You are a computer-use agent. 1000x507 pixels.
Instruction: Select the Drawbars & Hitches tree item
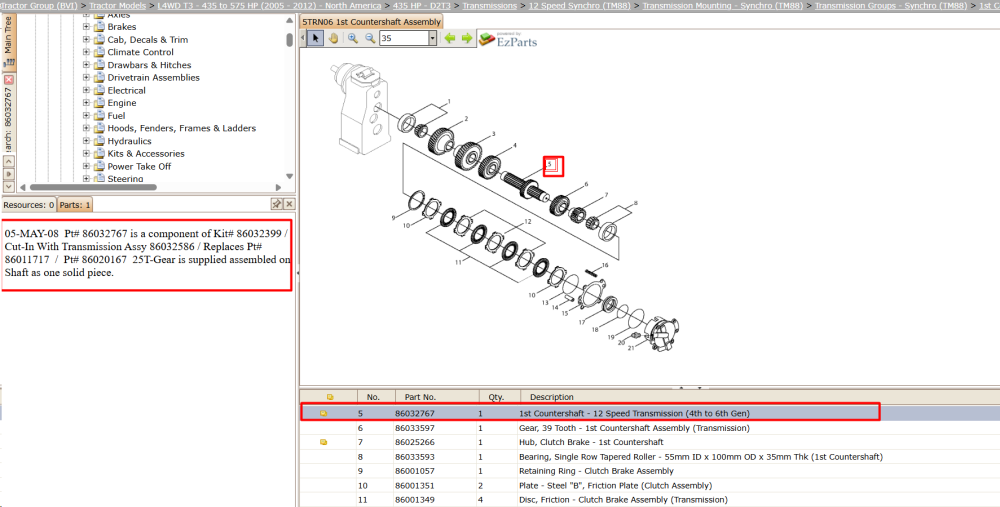[x=149, y=64]
